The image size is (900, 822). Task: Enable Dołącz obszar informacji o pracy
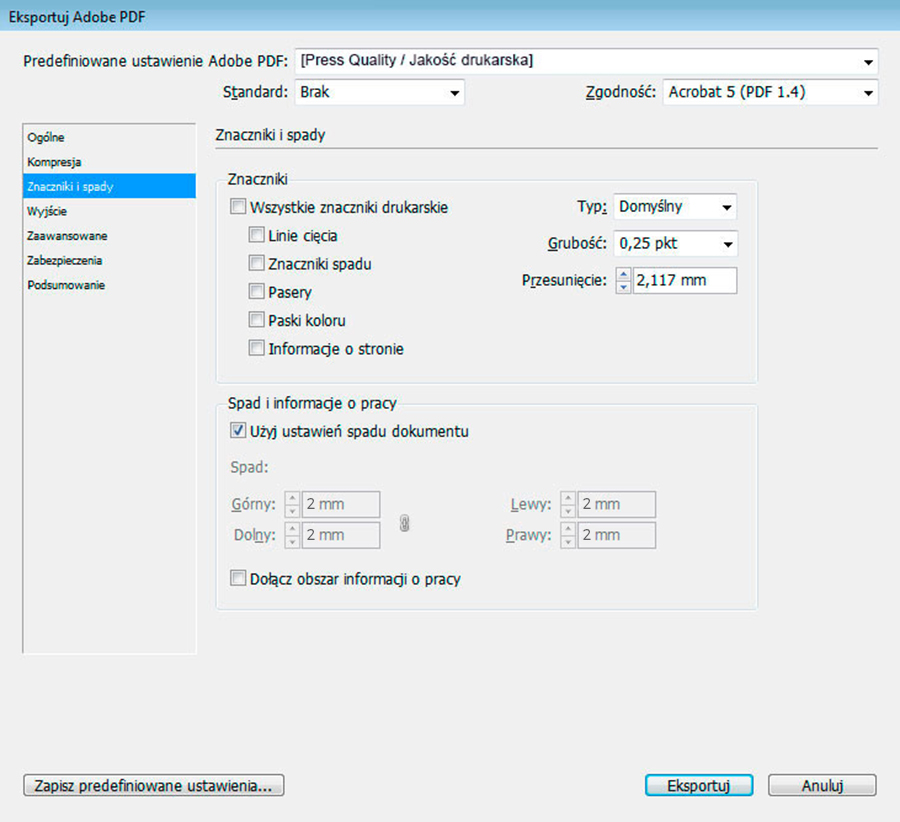(x=238, y=577)
